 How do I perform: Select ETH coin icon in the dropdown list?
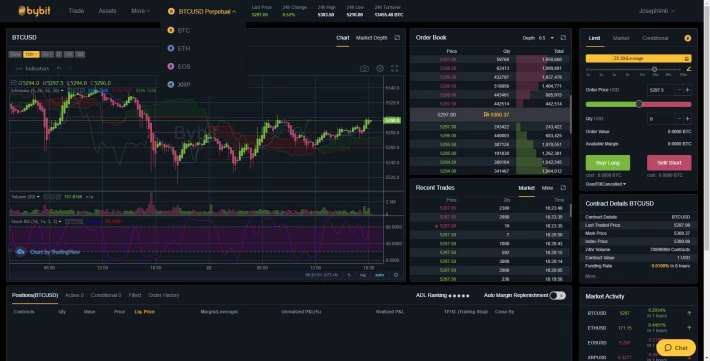[x=171, y=48]
